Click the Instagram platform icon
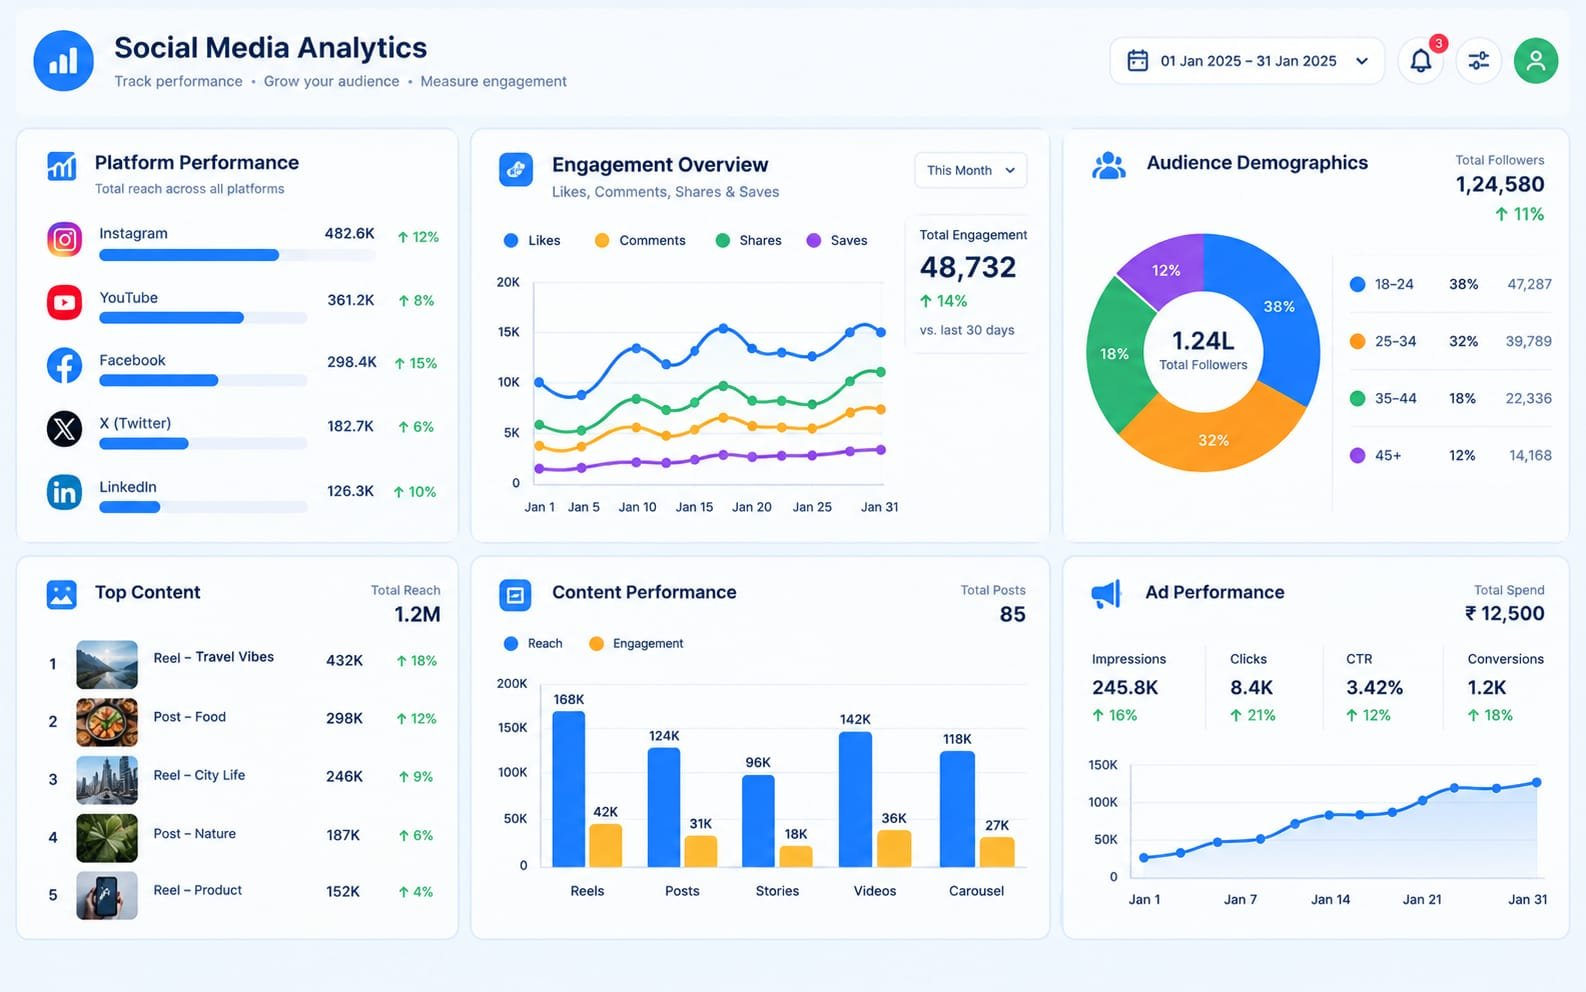The width and height of the screenshot is (1586, 992). tap(65, 240)
